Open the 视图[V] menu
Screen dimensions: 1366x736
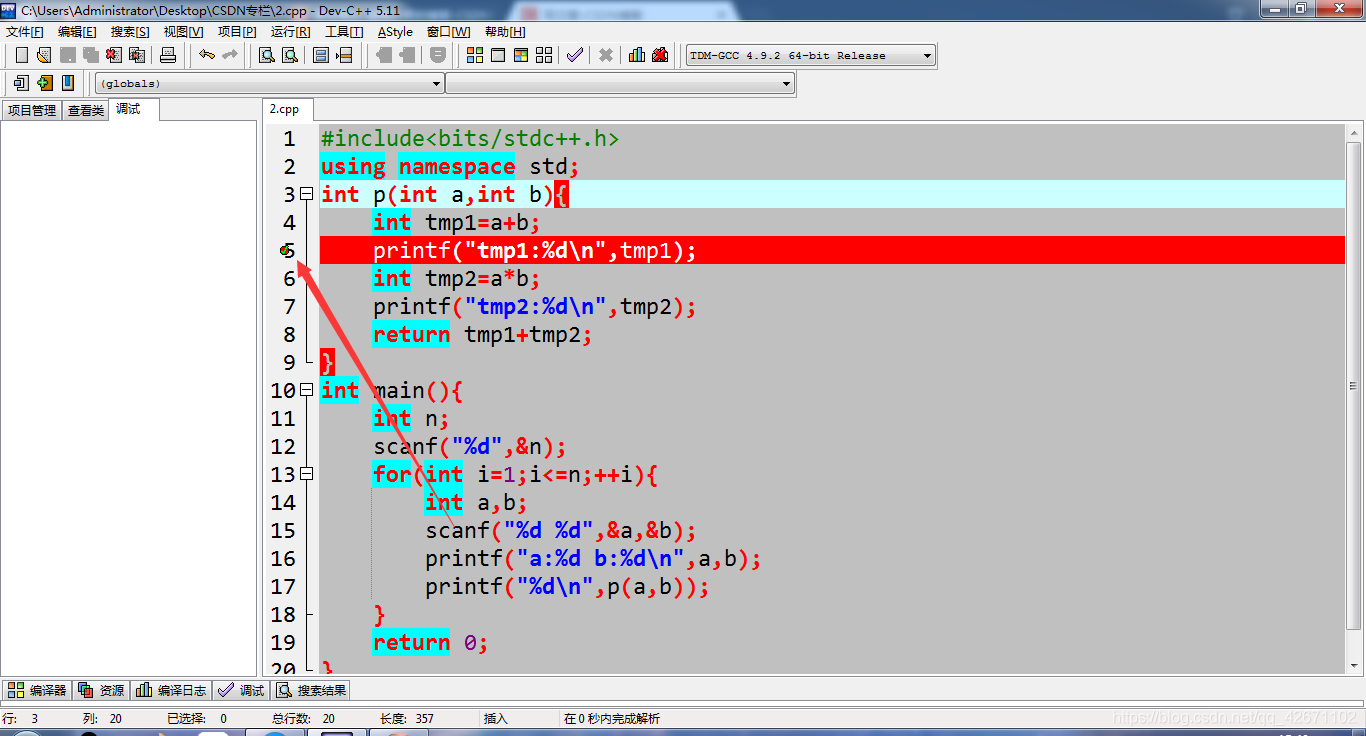coord(183,32)
